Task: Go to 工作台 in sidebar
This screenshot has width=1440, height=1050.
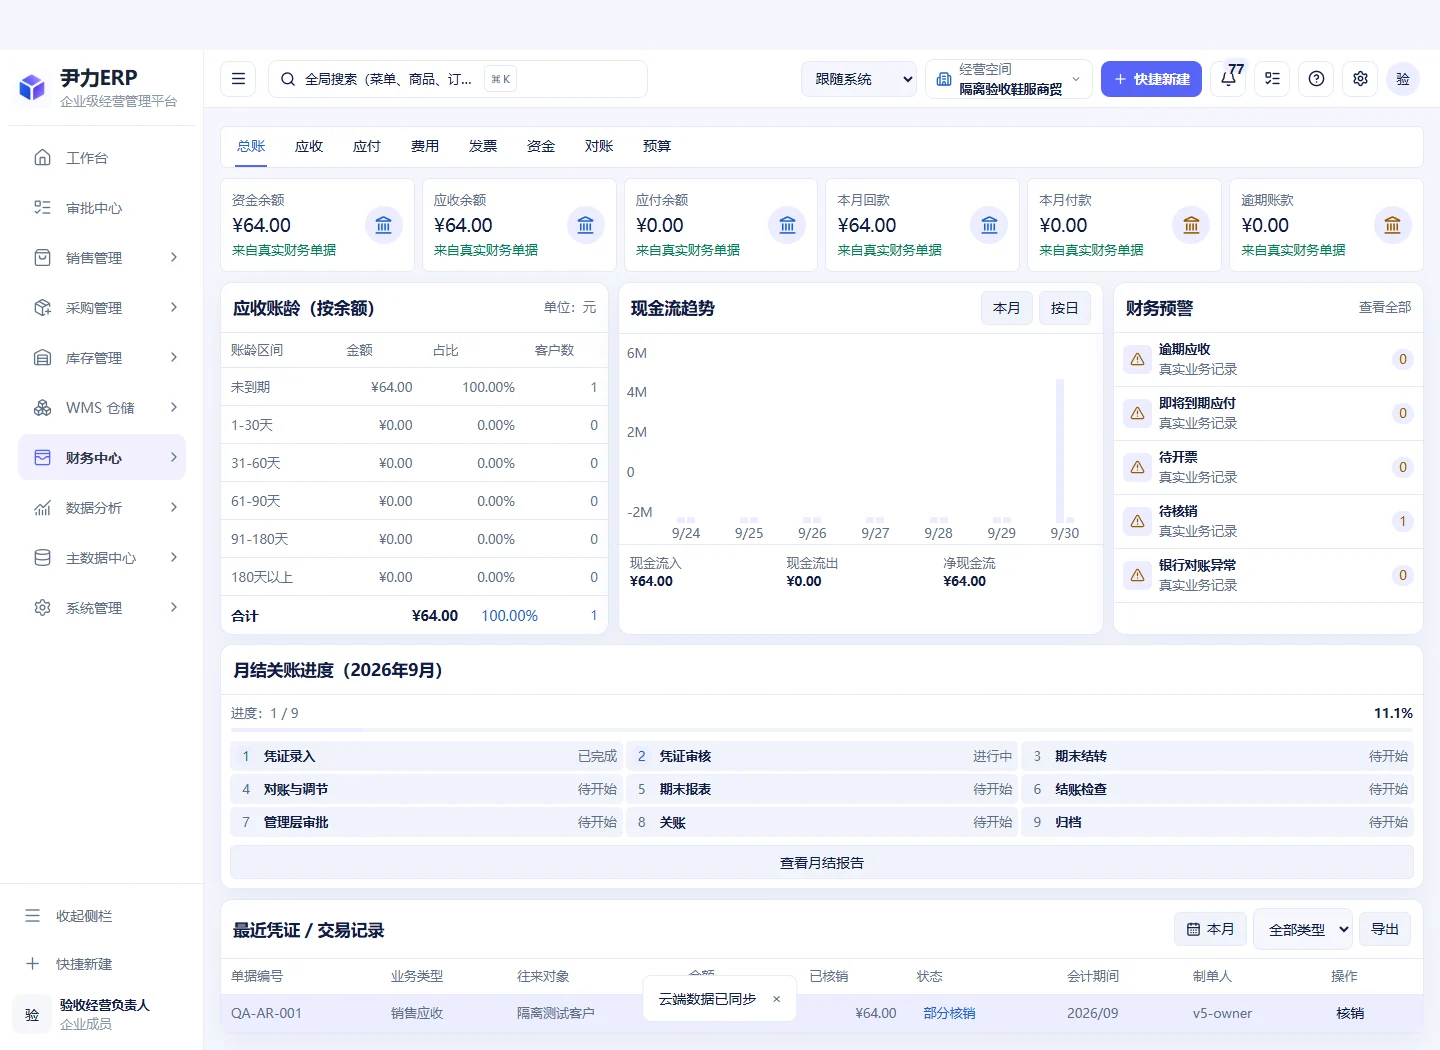Action: point(102,157)
